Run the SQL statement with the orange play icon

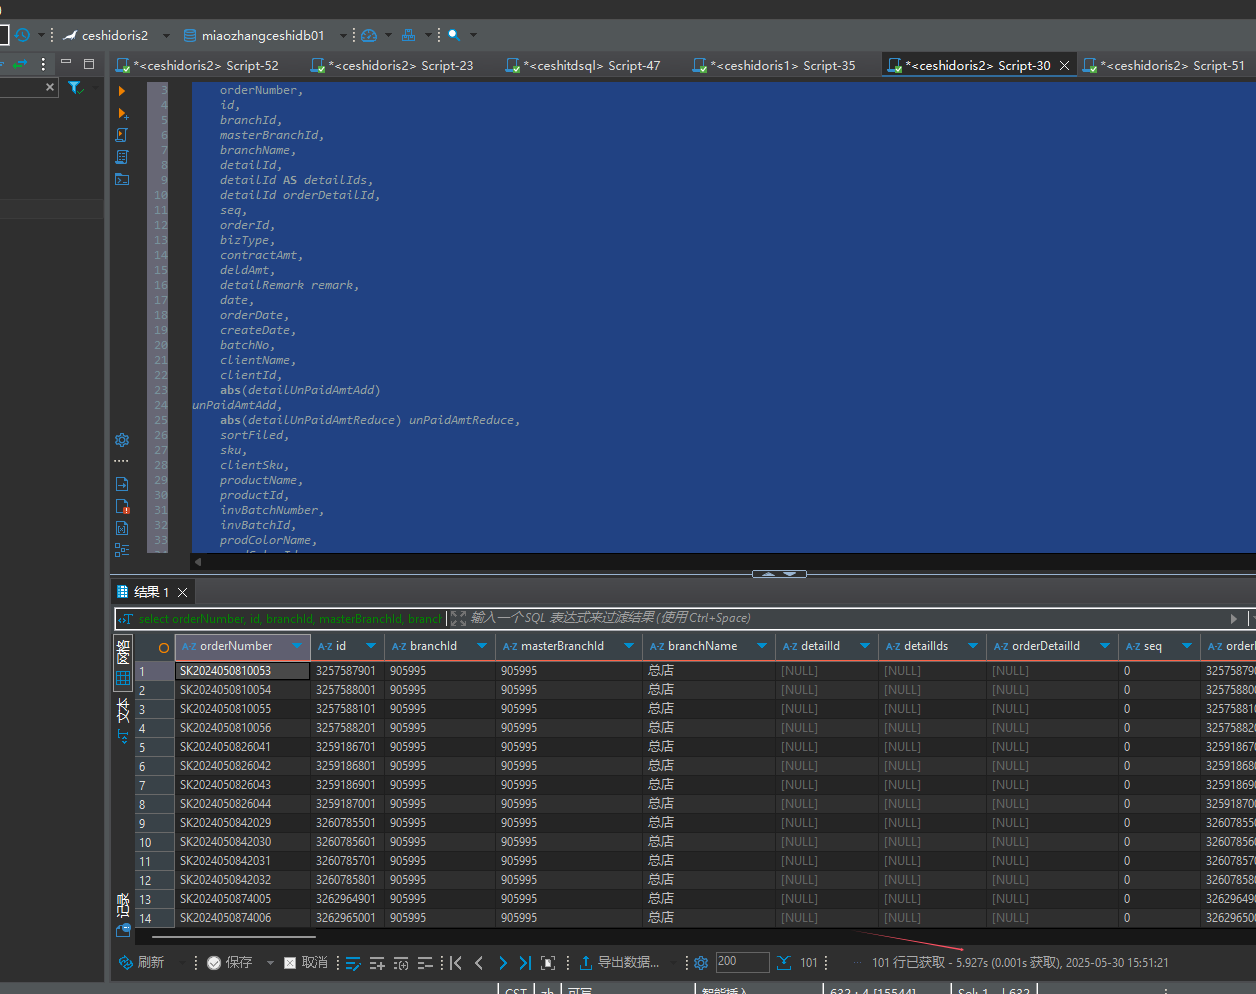(x=122, y=91)
